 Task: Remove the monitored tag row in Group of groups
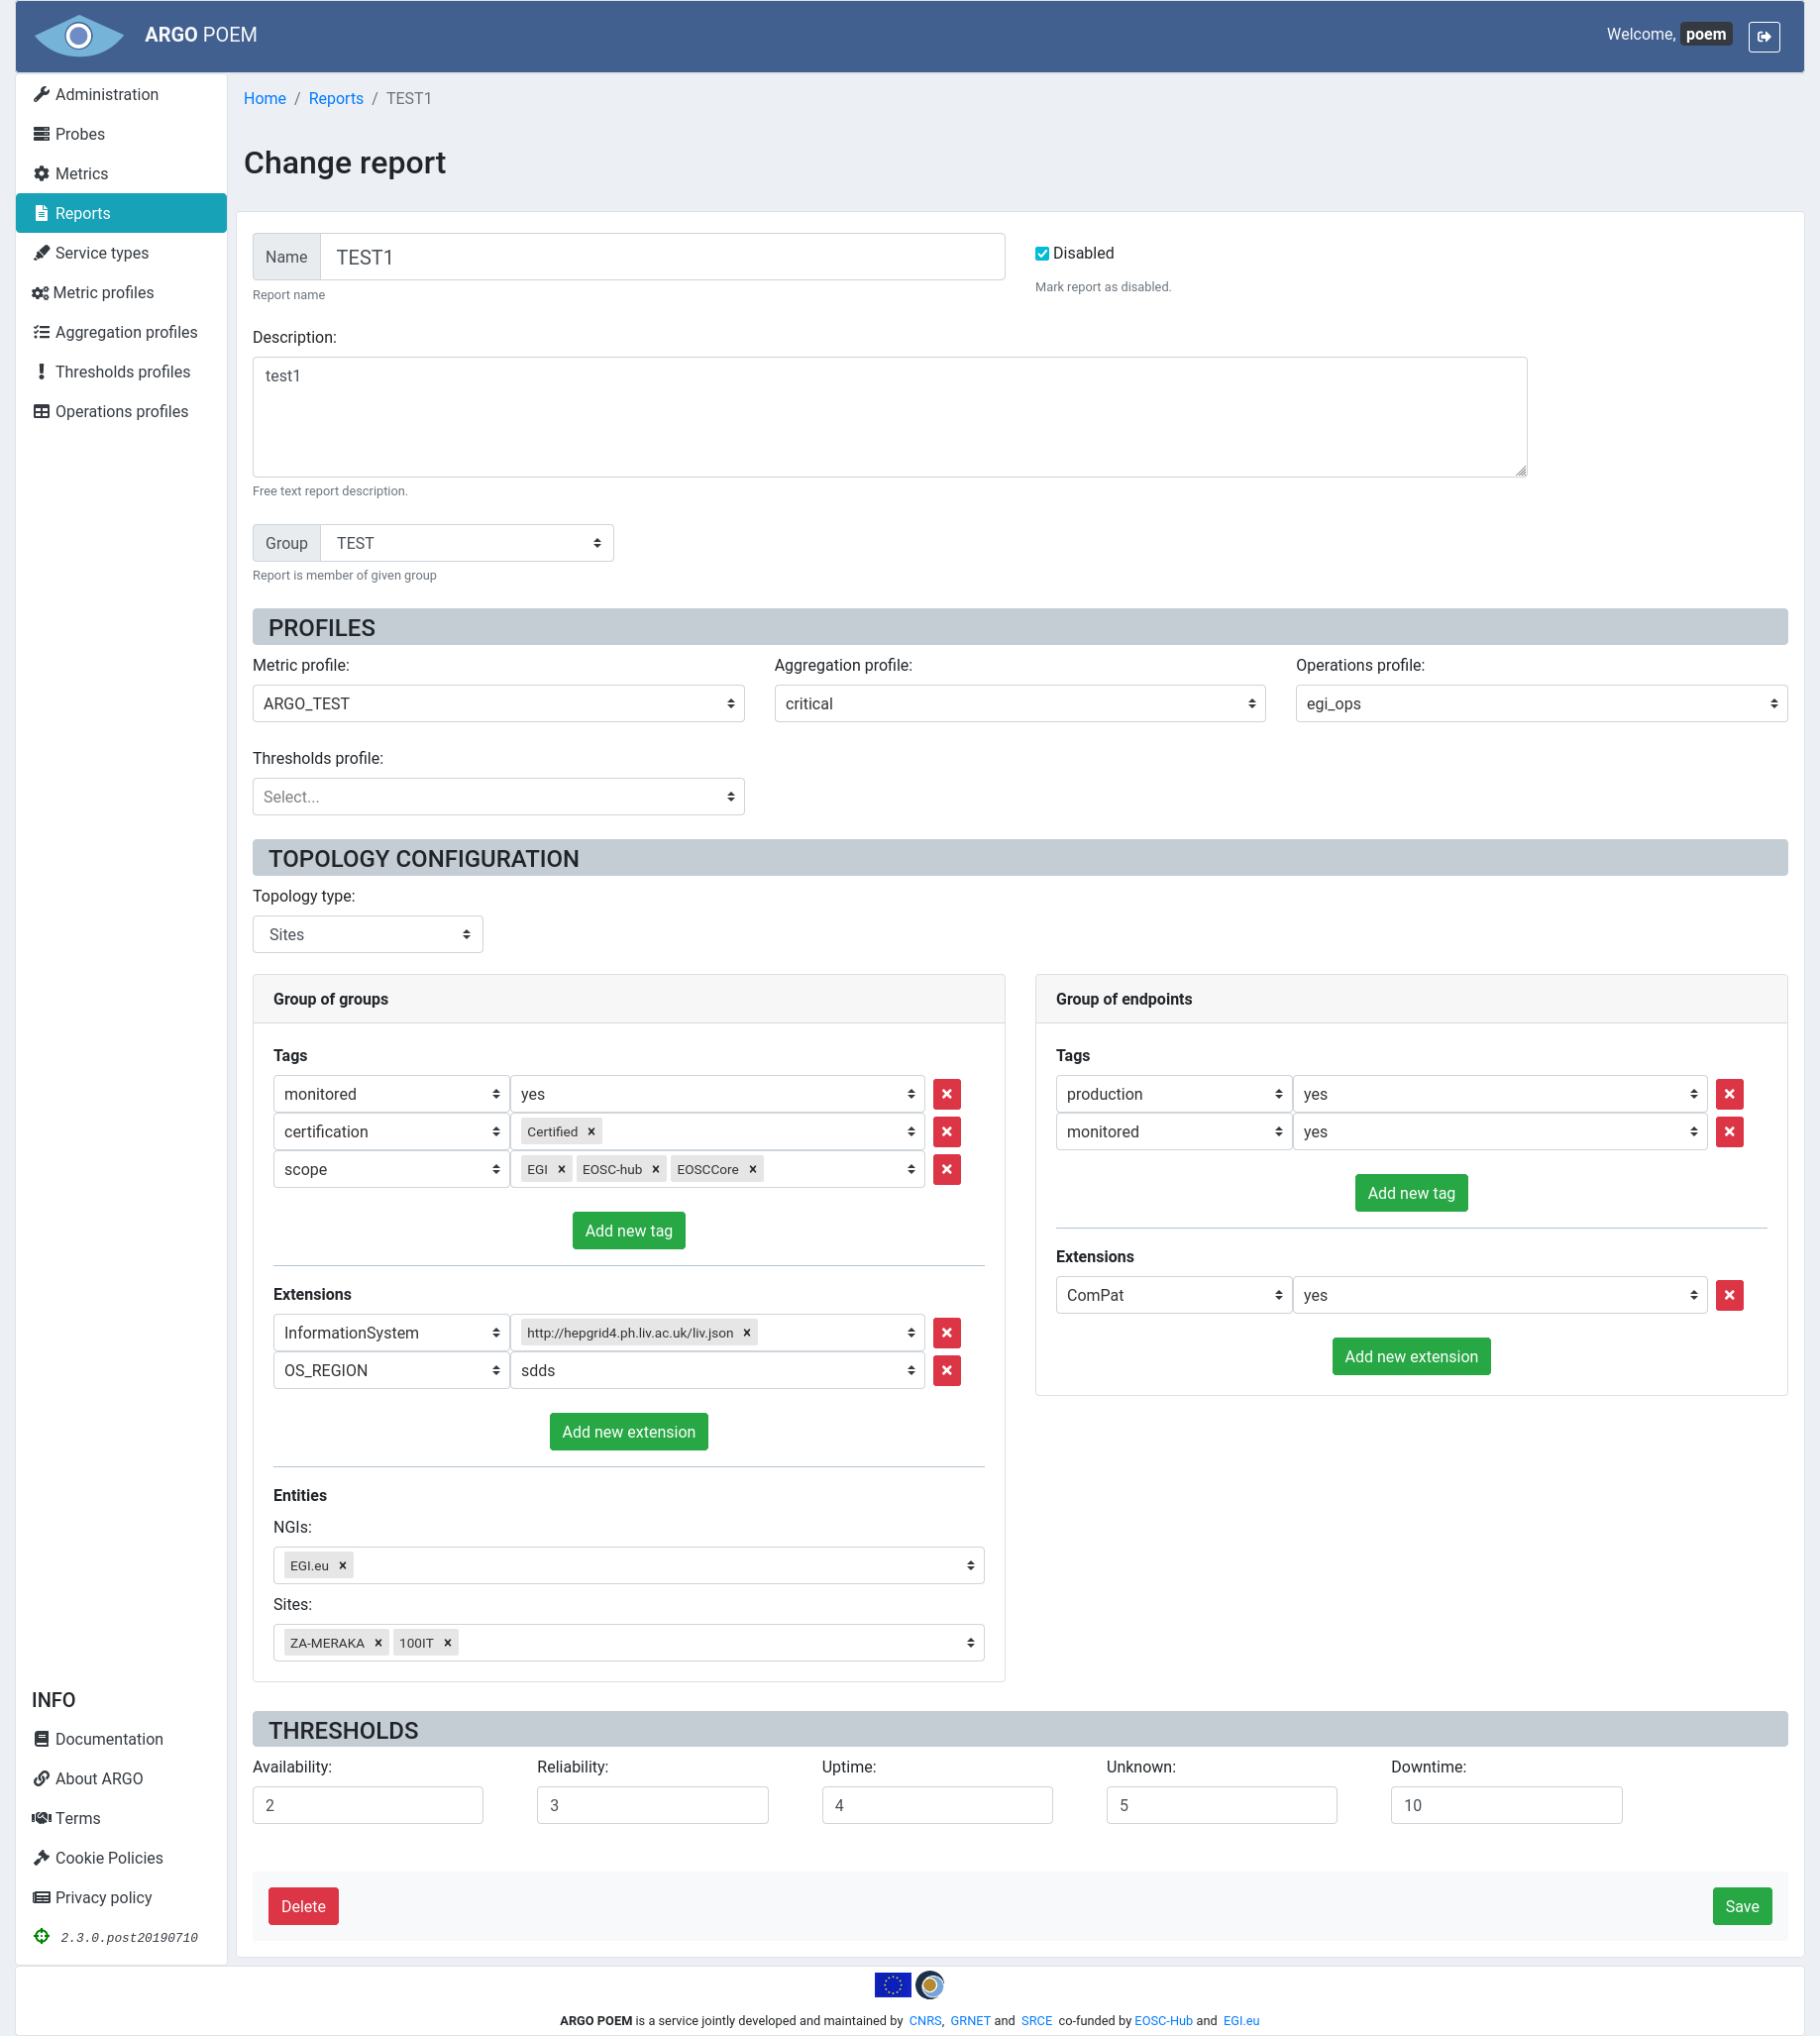coord(947,1094)
